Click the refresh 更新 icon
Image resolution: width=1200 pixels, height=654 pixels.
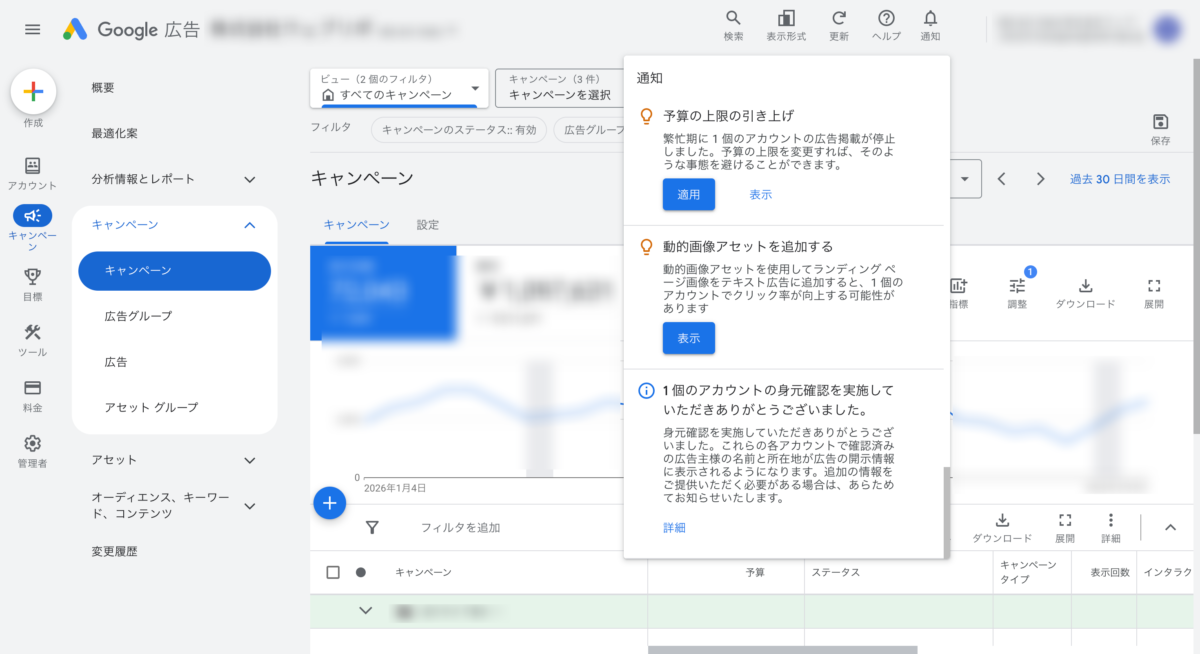[x=839, y=19]
